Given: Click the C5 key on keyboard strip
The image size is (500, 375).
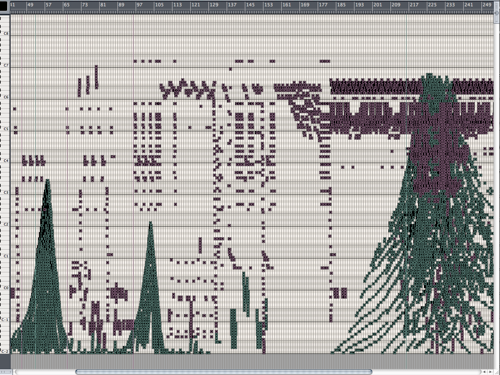Looking at the screenshot, I should (5, 129).
